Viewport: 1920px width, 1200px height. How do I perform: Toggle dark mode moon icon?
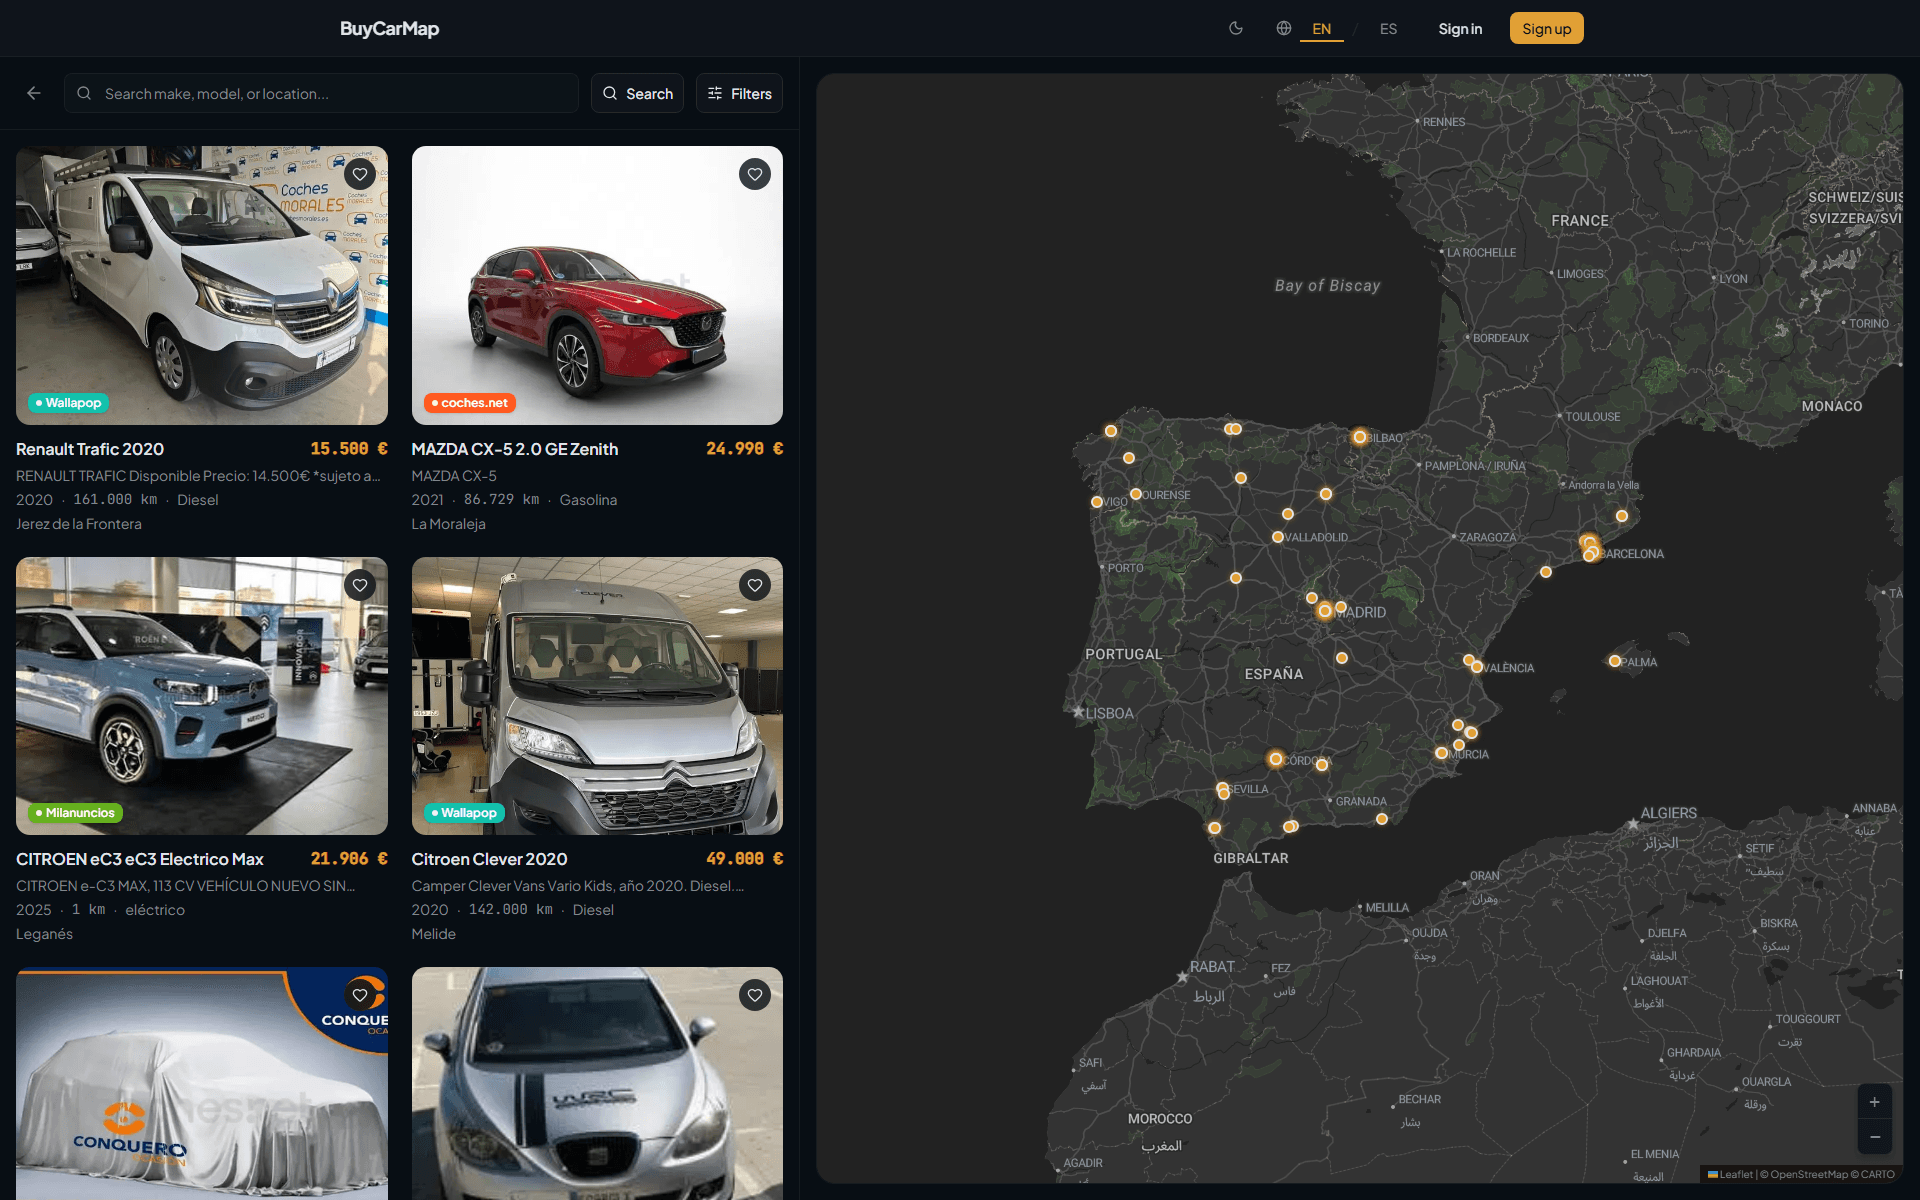(1236, 28)
